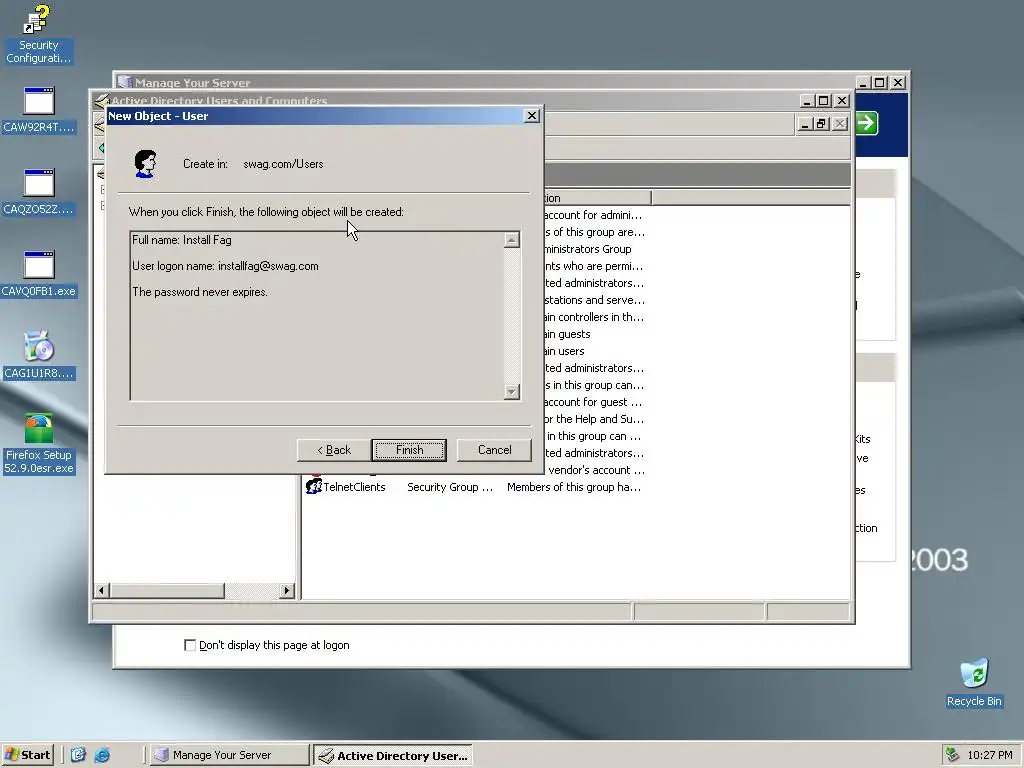
Task: Select CAVQ0FB1.exe desktop icon
Action: coord(39,274)
